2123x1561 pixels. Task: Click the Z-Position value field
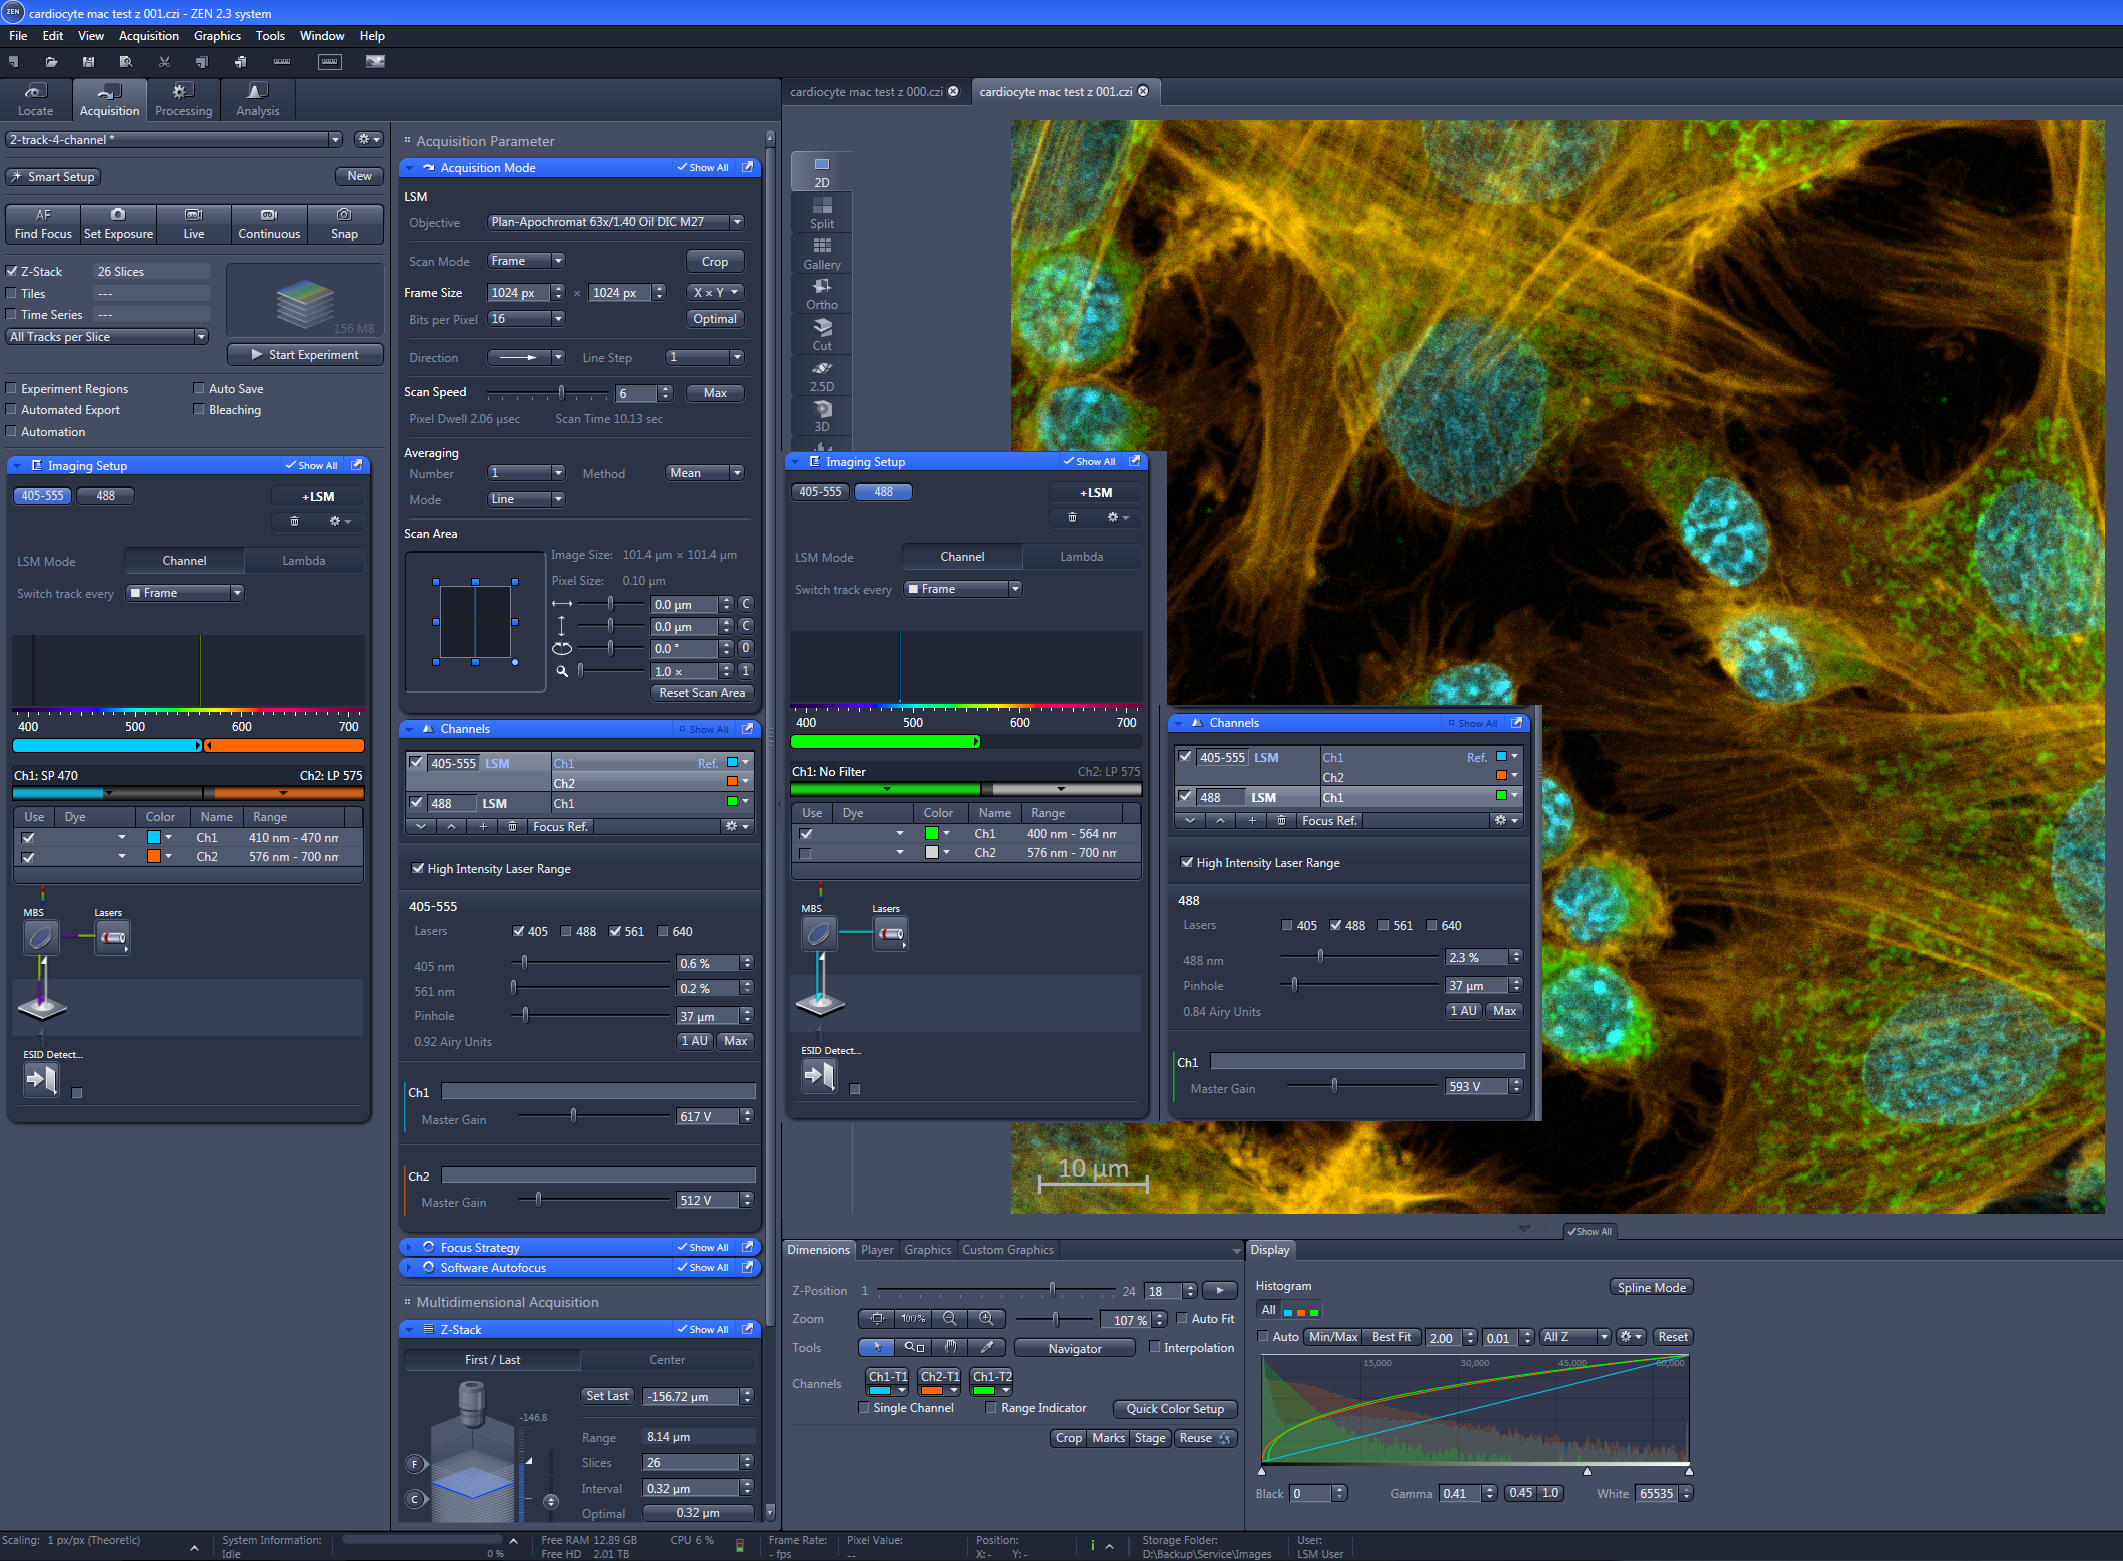click(1162, 1291)
